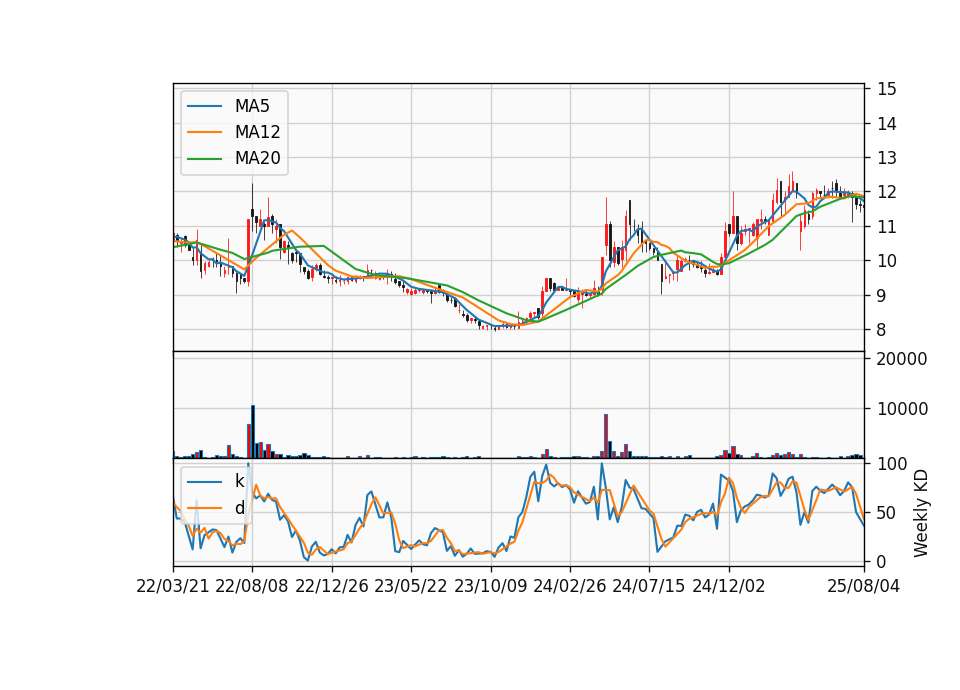Image resolution: width=960 pixels, height=690 pixels.
Task: Click the blue MA5 legend line sample
Action: [x=204, y=107]
